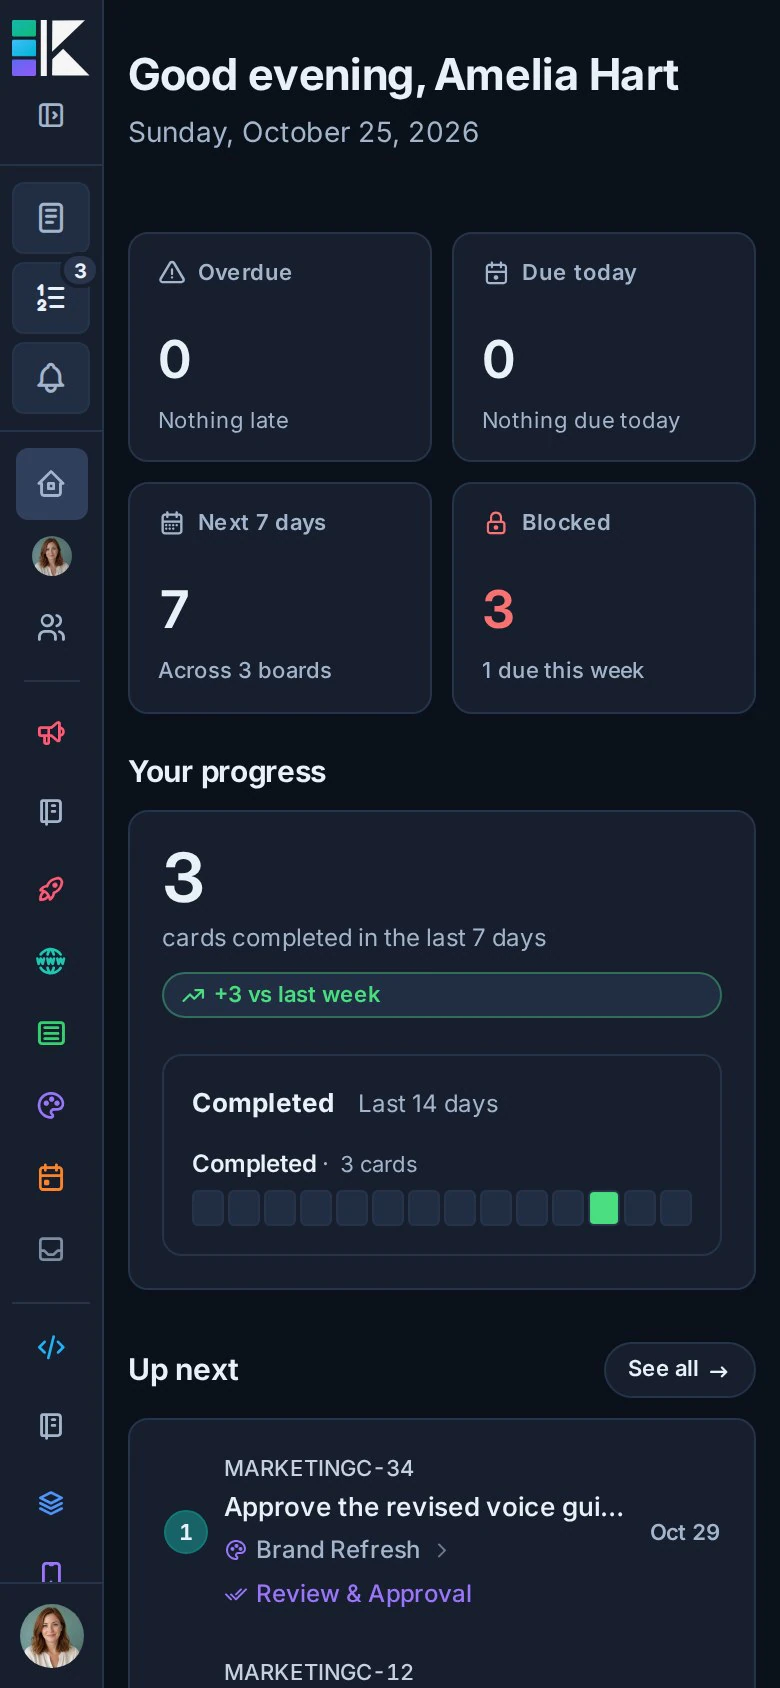Screen dimensions: 780x1688
Task: Open the Overdue summary tile
Action: pos(280,347)
